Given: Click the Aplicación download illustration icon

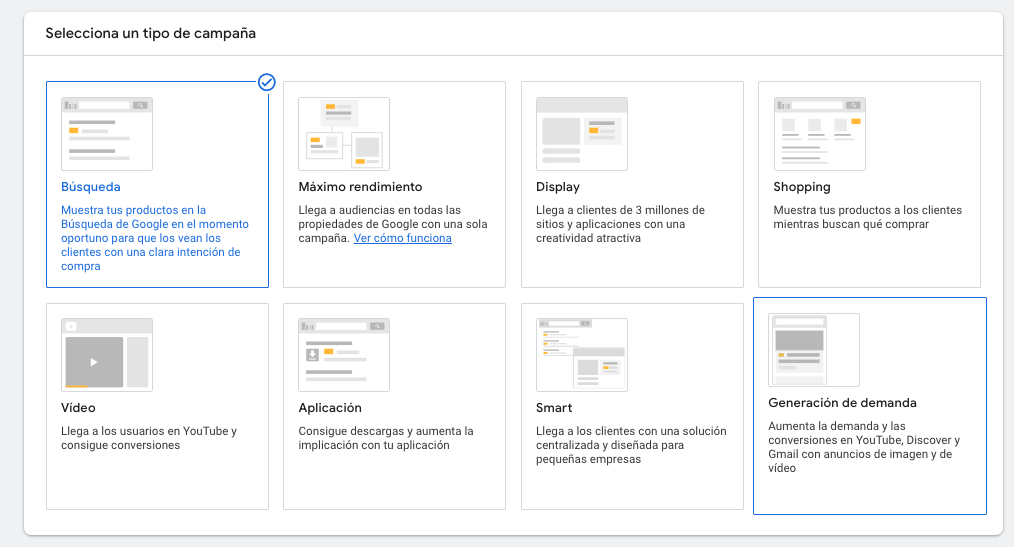Looking at the screenshot, I should click(344, 355).
